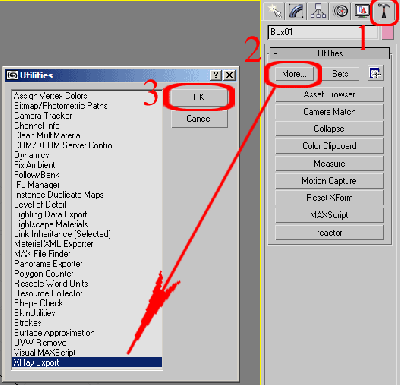Image resolution: width=400 pixels, height=385 pixels.
Task: Select Lightscape Materials entry
Action: [87, 224]
